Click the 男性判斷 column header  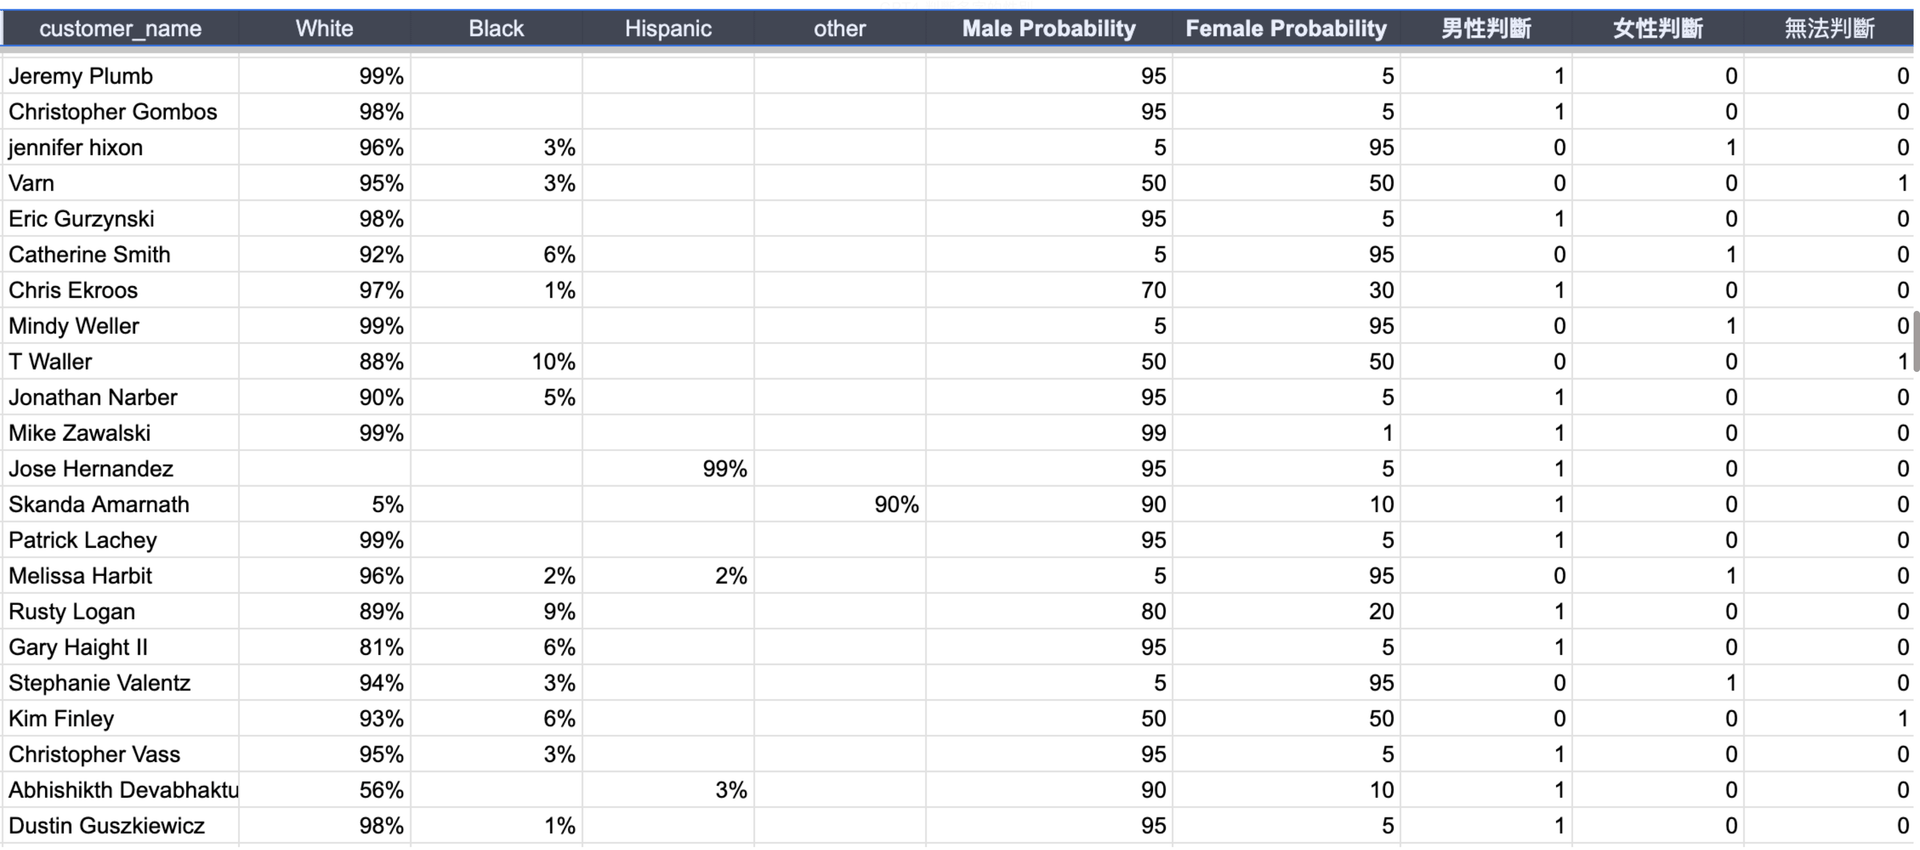(1486, 29)
